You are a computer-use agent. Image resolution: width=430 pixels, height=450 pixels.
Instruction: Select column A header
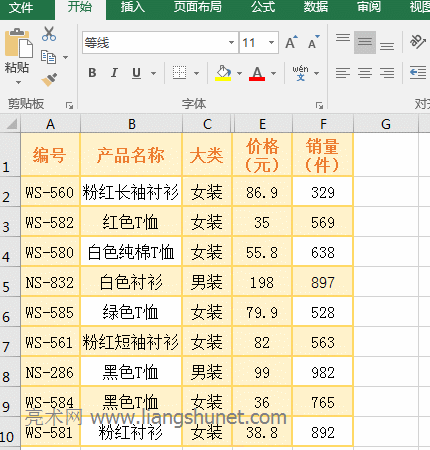coord(50,124)
